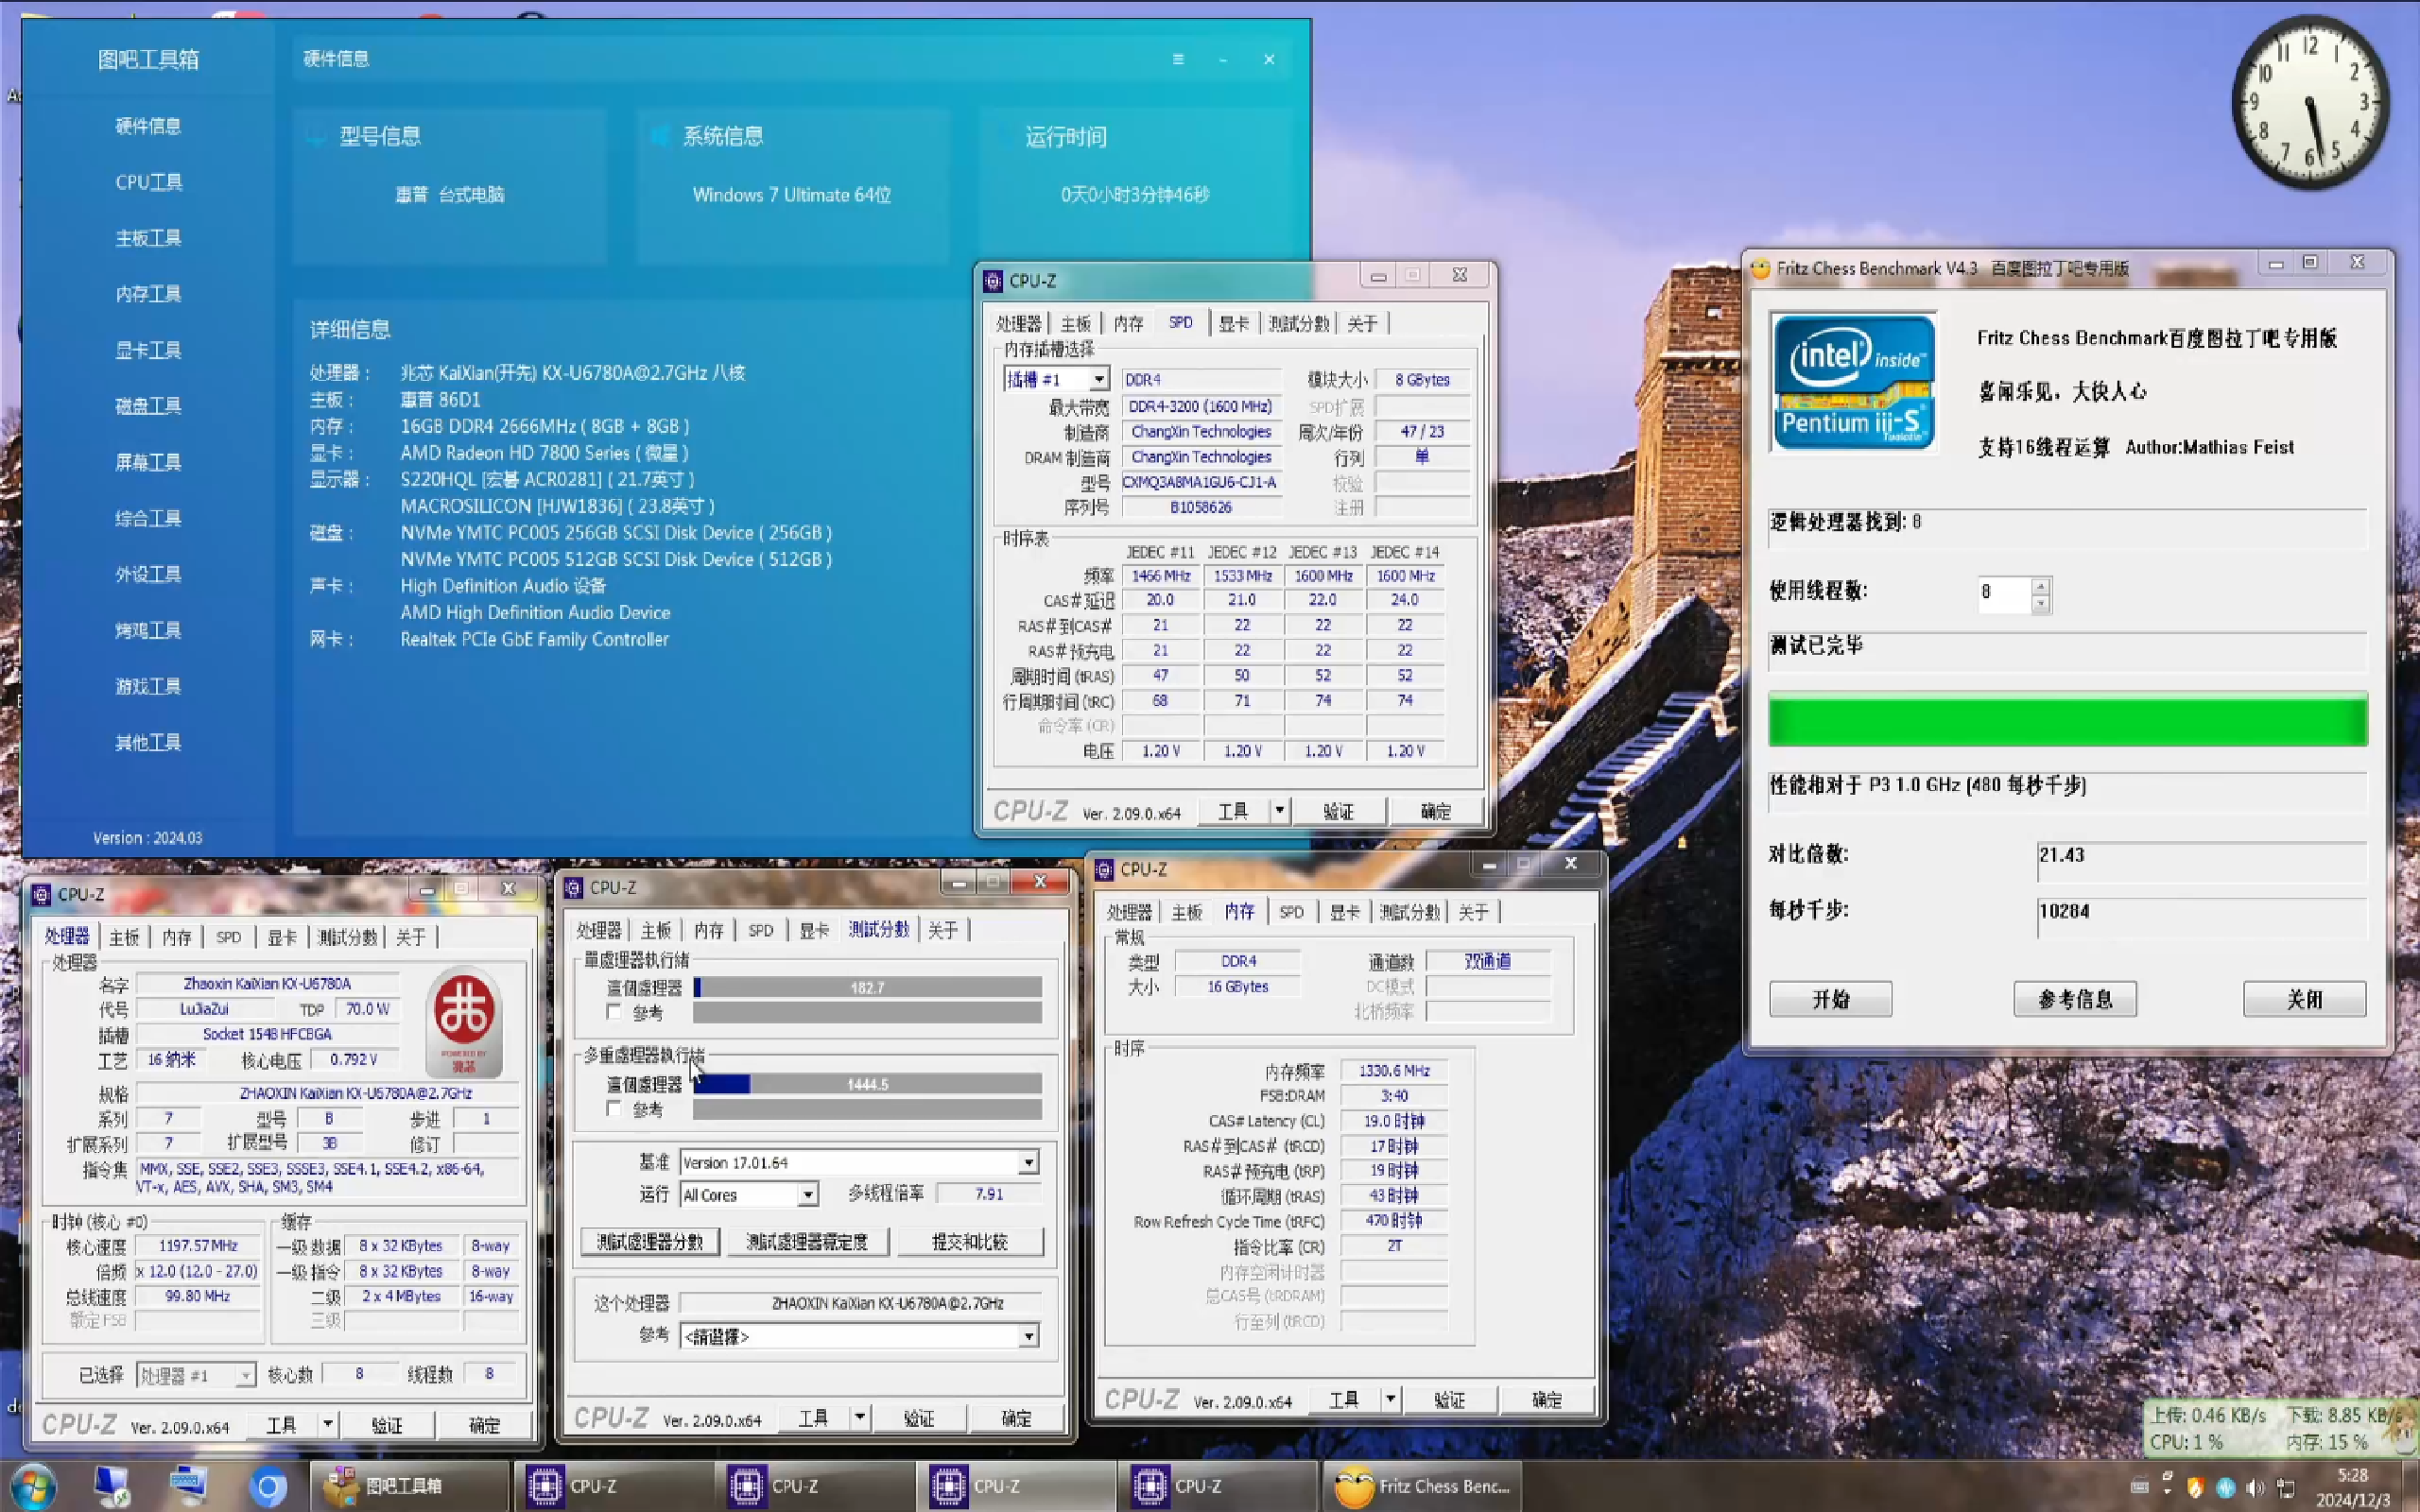Increase thread count with spinner up arrow
The height and width of the screenshot is (1512, 2420).
point(2041,585)
